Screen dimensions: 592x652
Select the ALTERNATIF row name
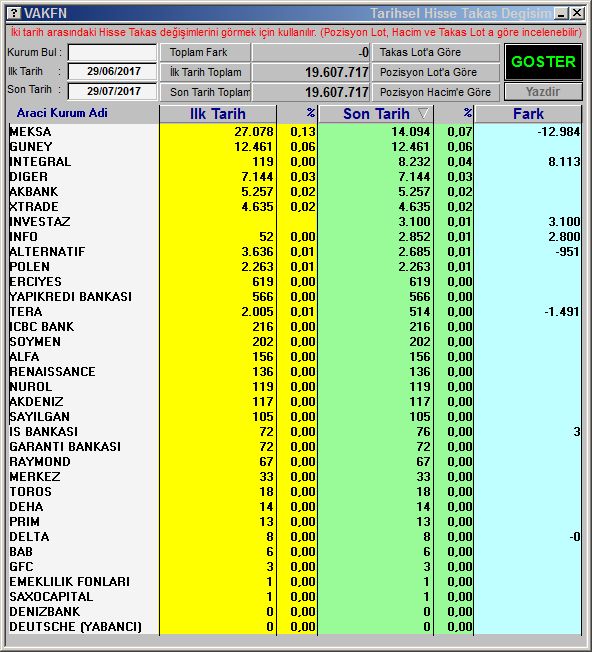pos(47,252)
